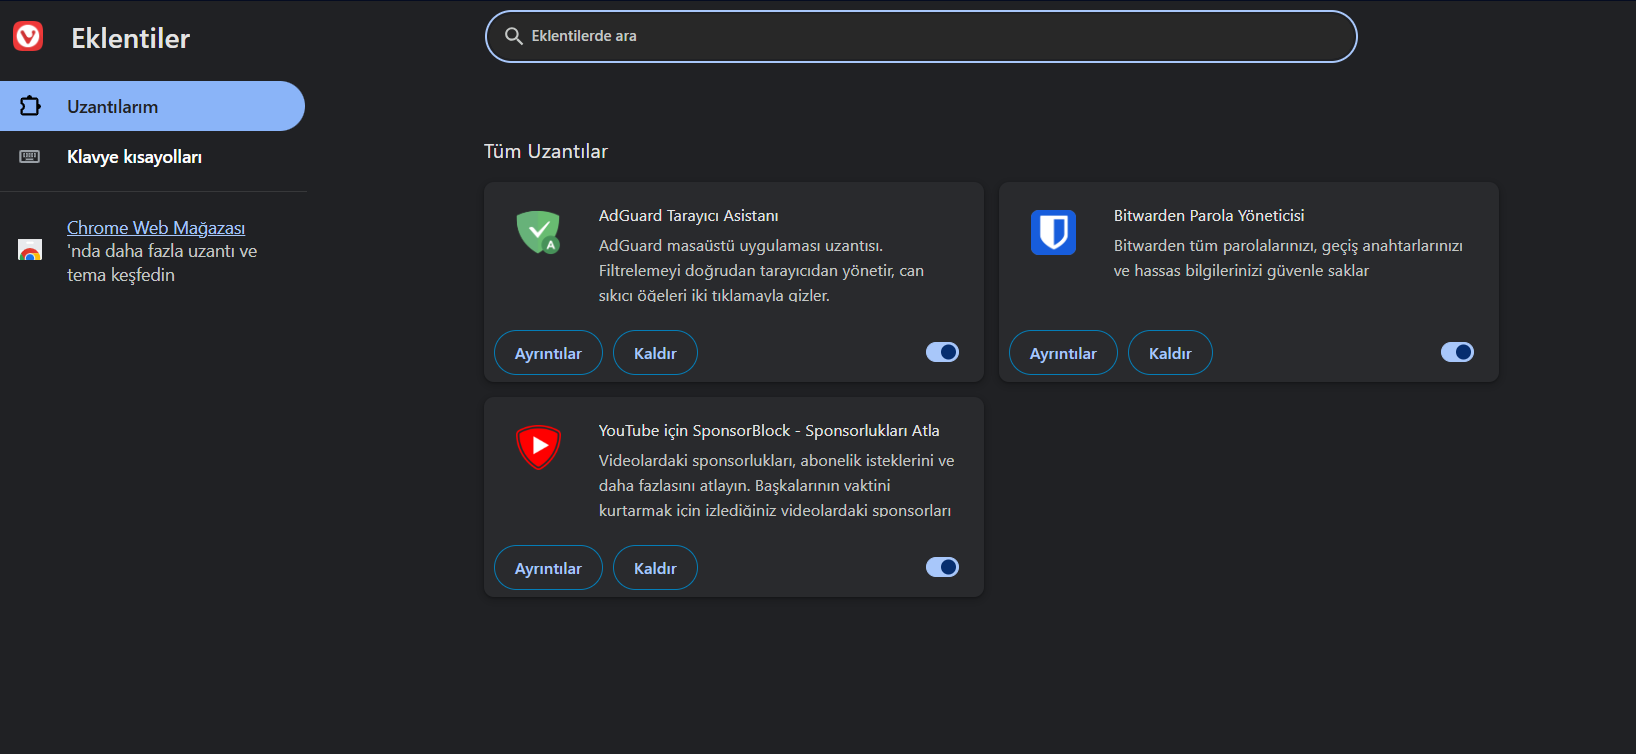The image size is (1636, 754).
Task: Click Kaldır on the Bitwarden card
Action: point(1170,353)
